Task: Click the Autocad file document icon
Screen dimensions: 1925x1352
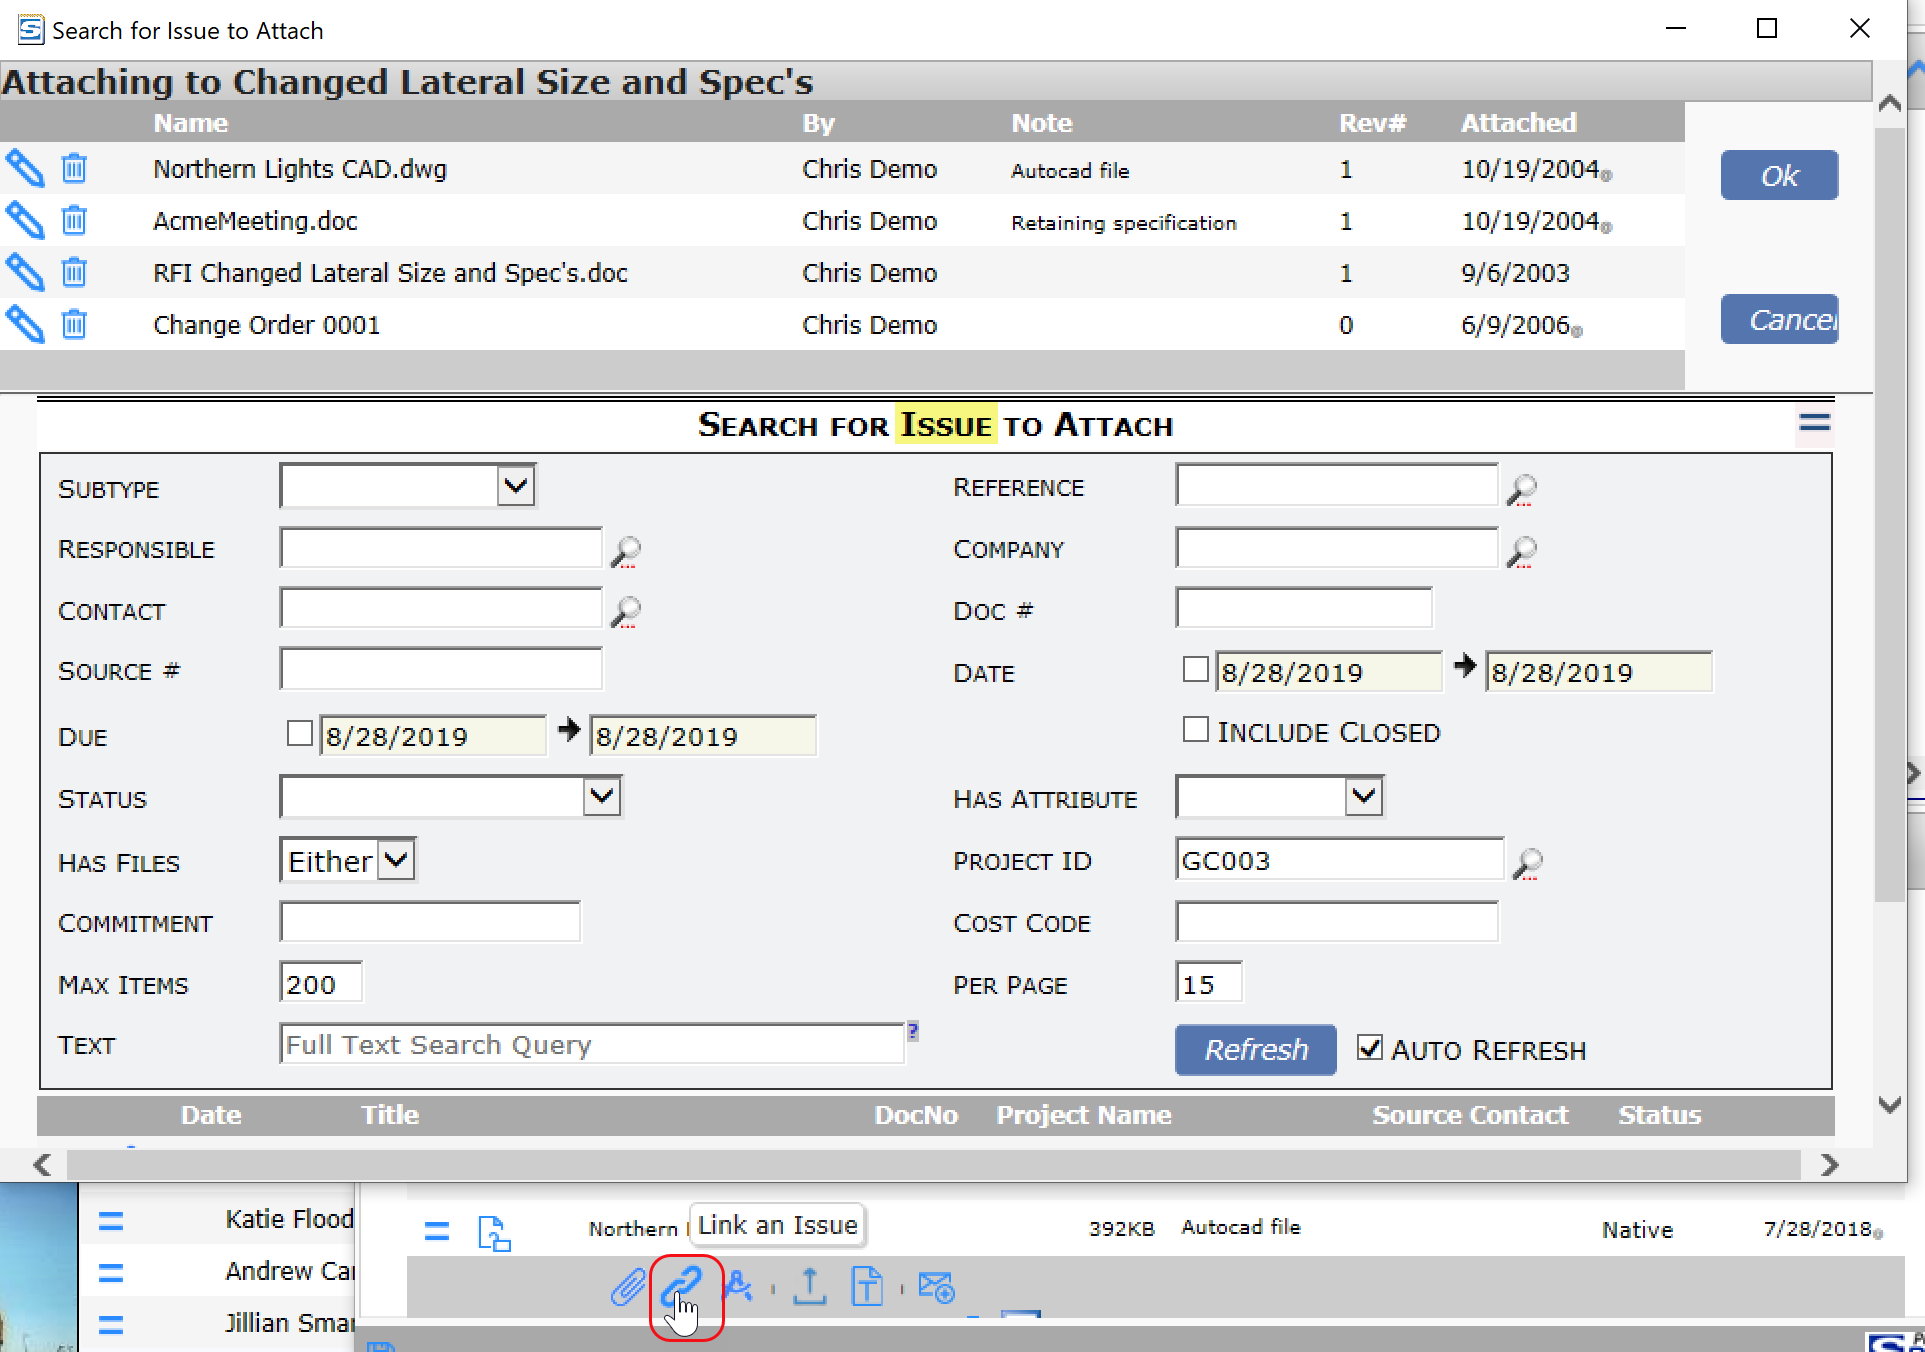Action: point(494,1233)
